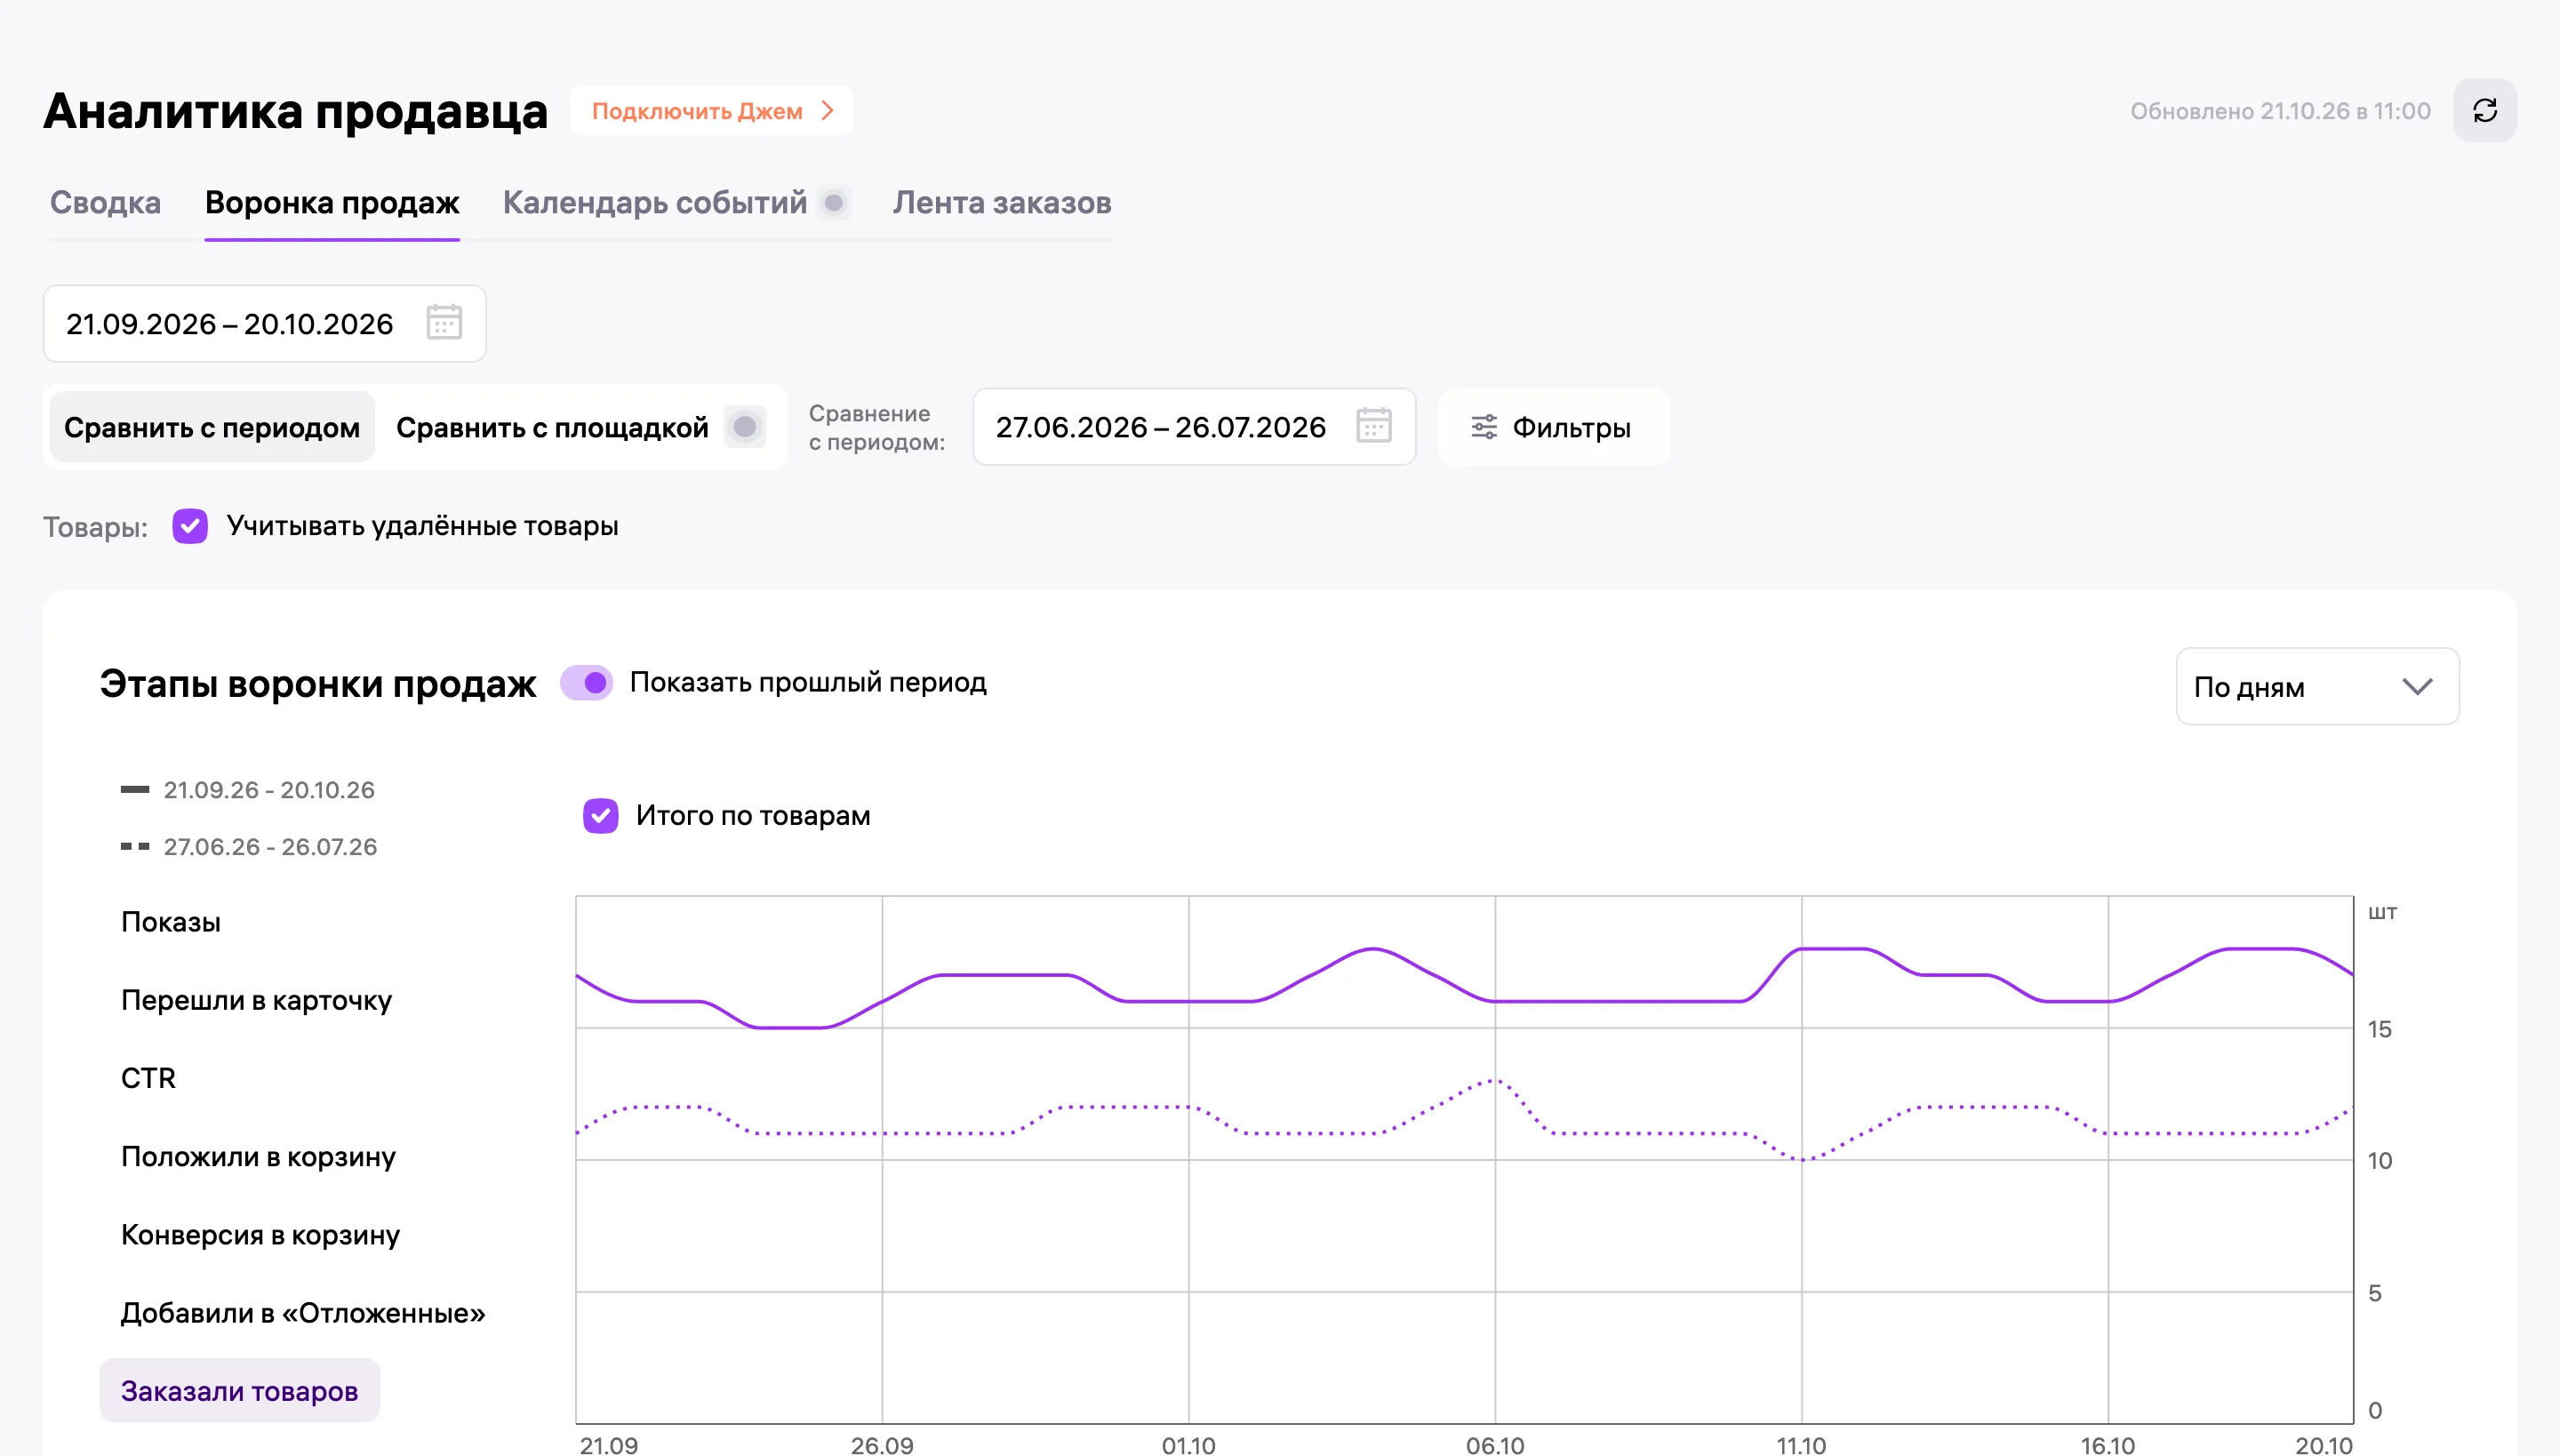This screenshot has width=2560, height=1456.
Task: Open the По дням granularity dropdown
Action: 2317,687
